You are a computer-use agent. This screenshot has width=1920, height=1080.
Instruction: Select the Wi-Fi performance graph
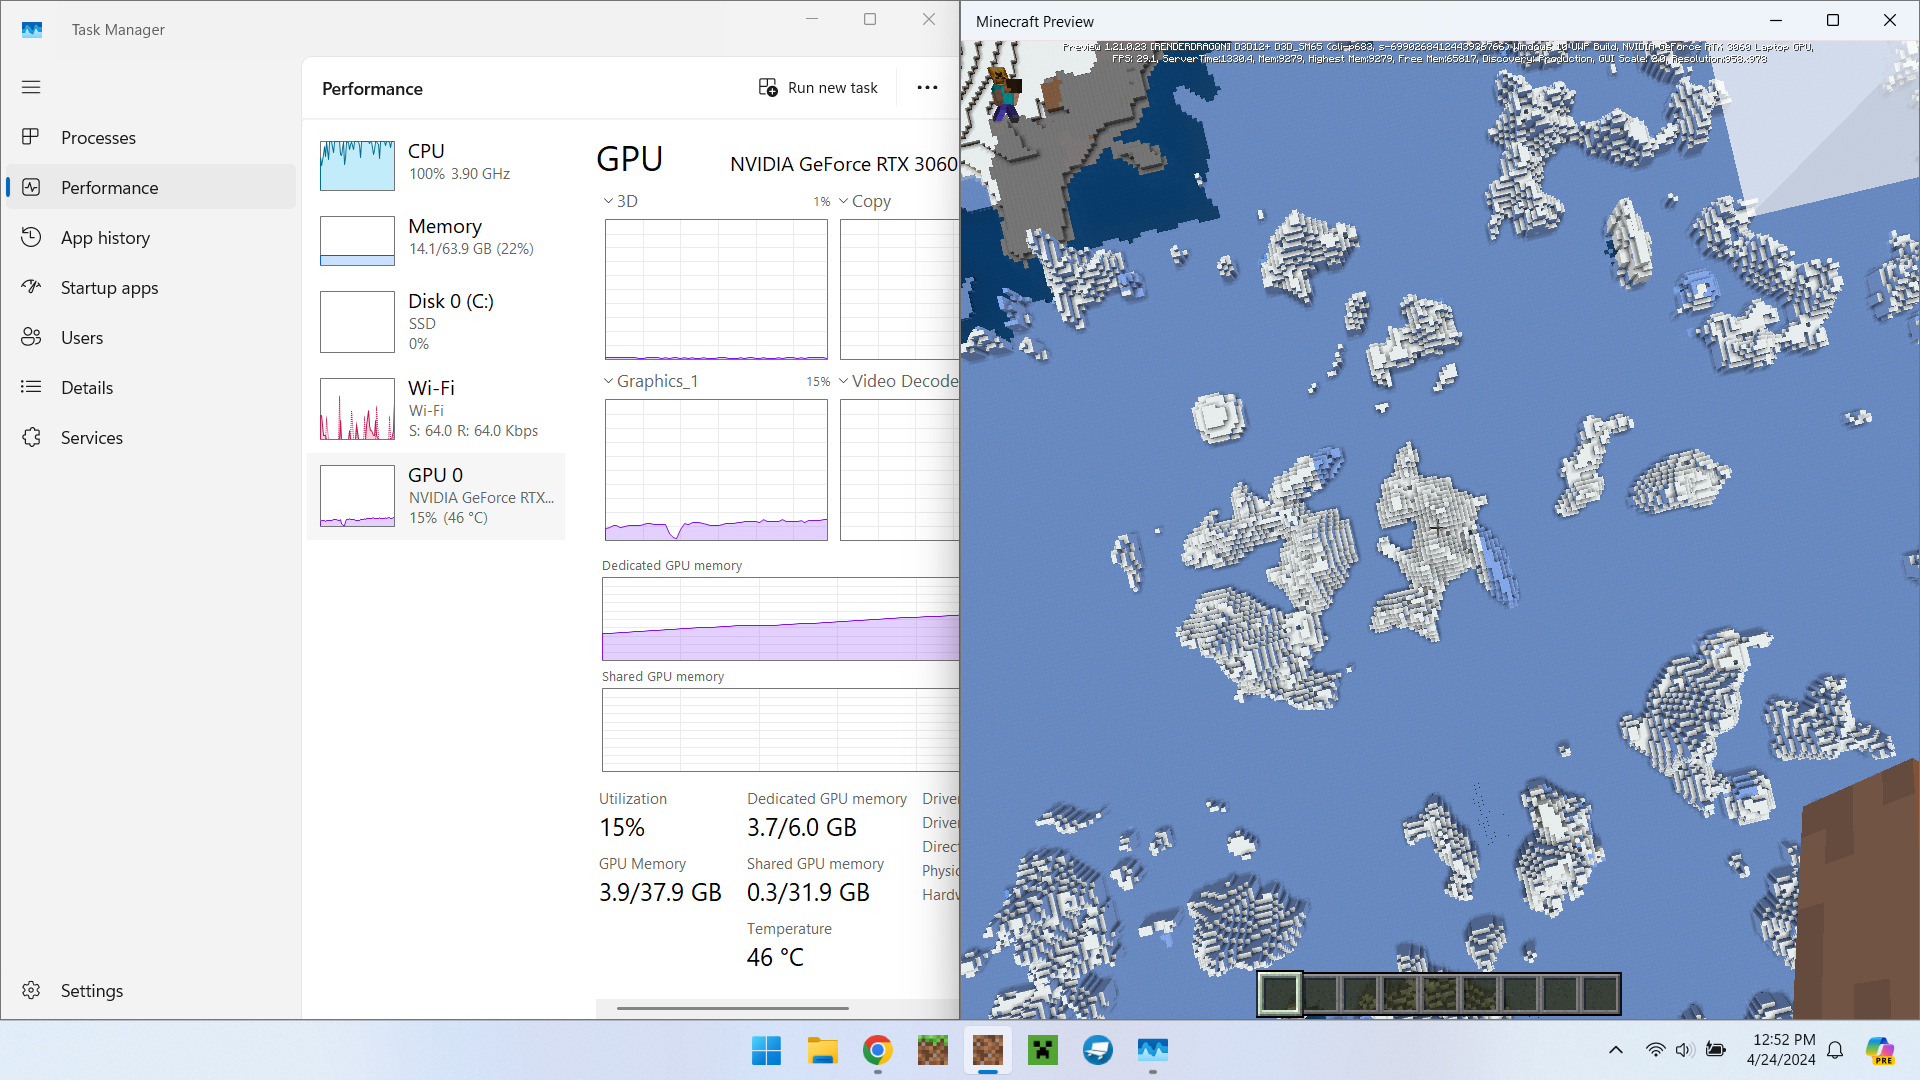[x=357, y=409]
